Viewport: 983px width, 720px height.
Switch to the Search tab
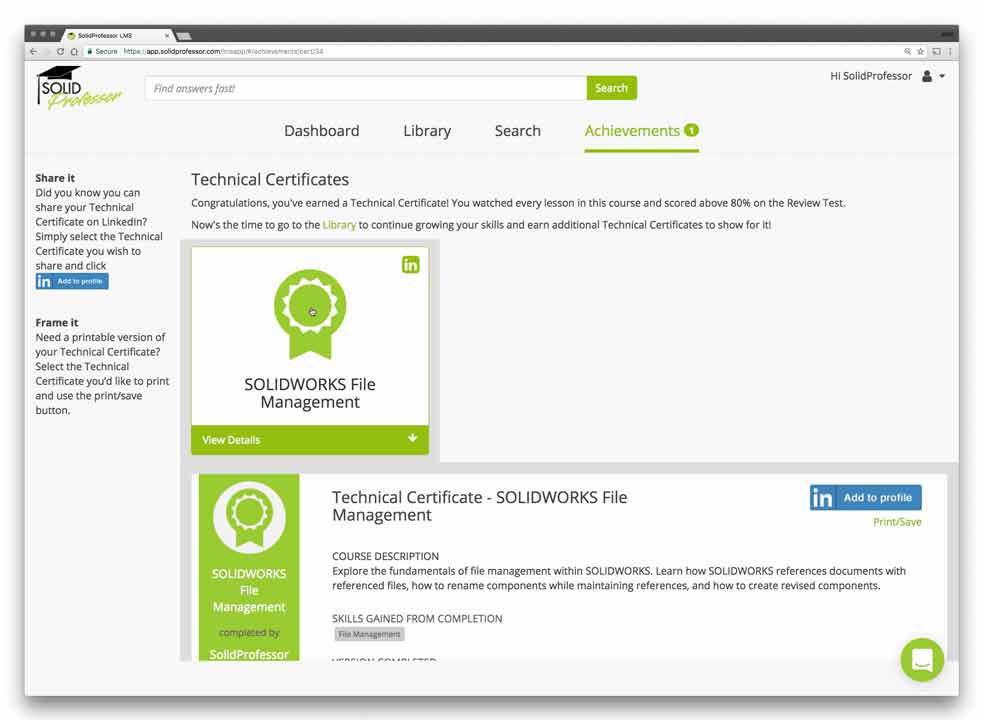pyautogui.click(x=517, y=131)
